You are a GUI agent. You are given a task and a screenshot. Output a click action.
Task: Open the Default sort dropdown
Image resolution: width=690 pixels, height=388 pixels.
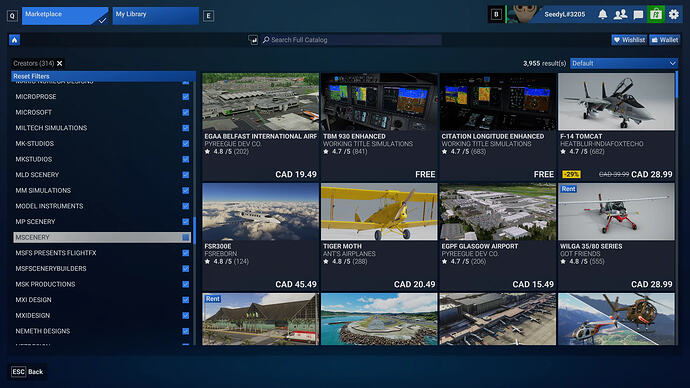pos(624,63)
